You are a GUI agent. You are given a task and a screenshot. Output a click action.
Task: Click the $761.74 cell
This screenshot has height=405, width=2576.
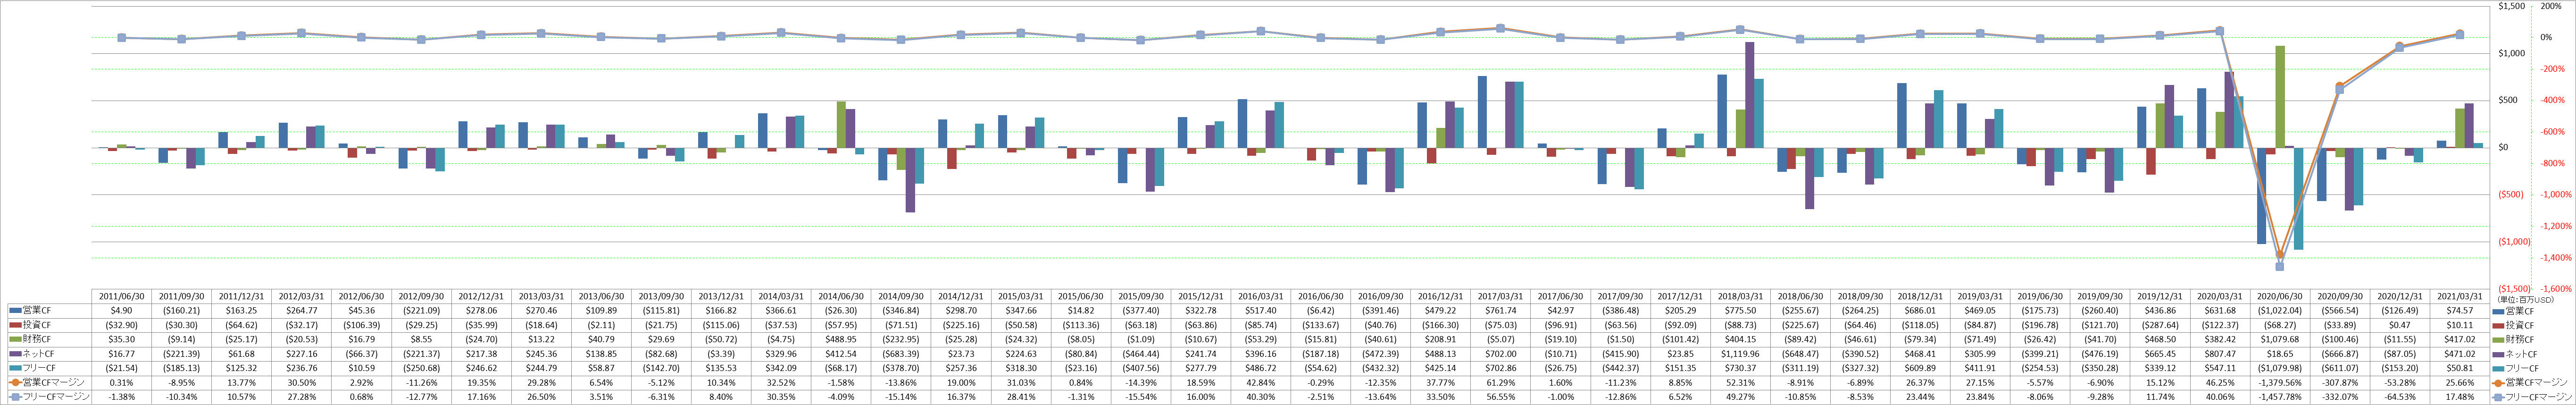click(1500, 310)
